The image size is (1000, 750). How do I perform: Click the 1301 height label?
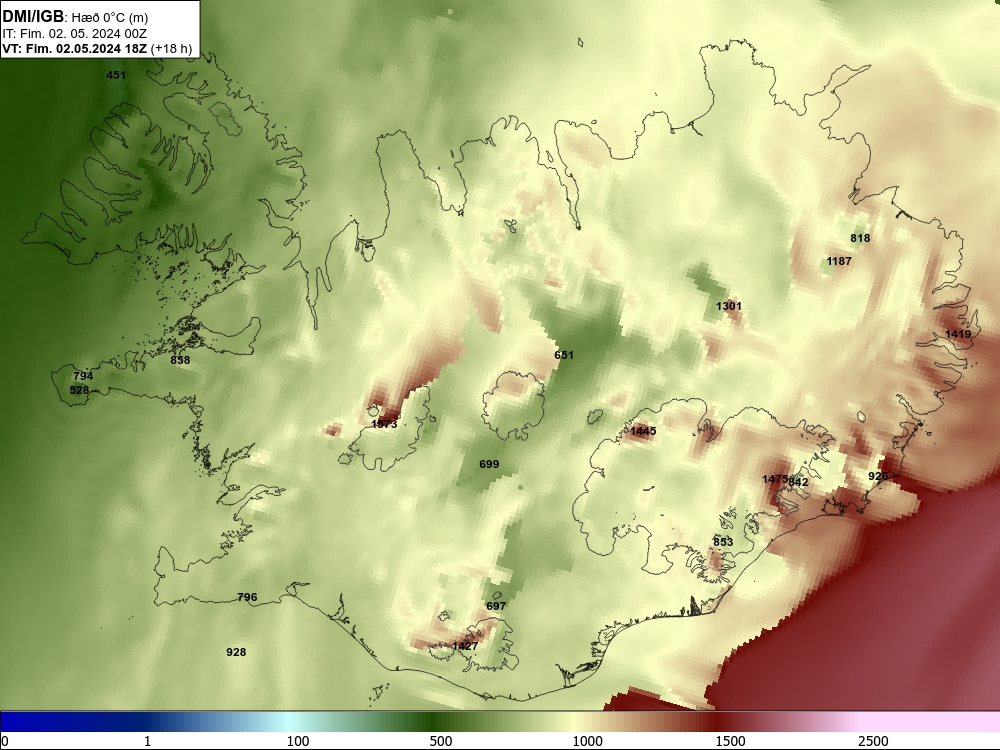point(728,306)
